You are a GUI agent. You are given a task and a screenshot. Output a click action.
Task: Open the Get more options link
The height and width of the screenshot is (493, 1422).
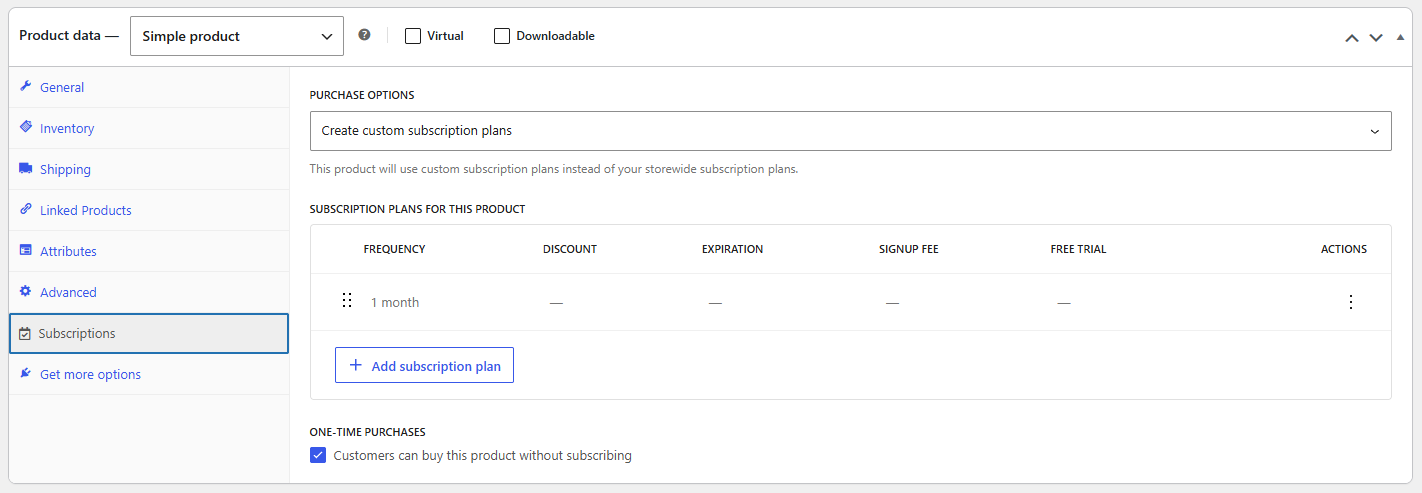click(90, 374)
